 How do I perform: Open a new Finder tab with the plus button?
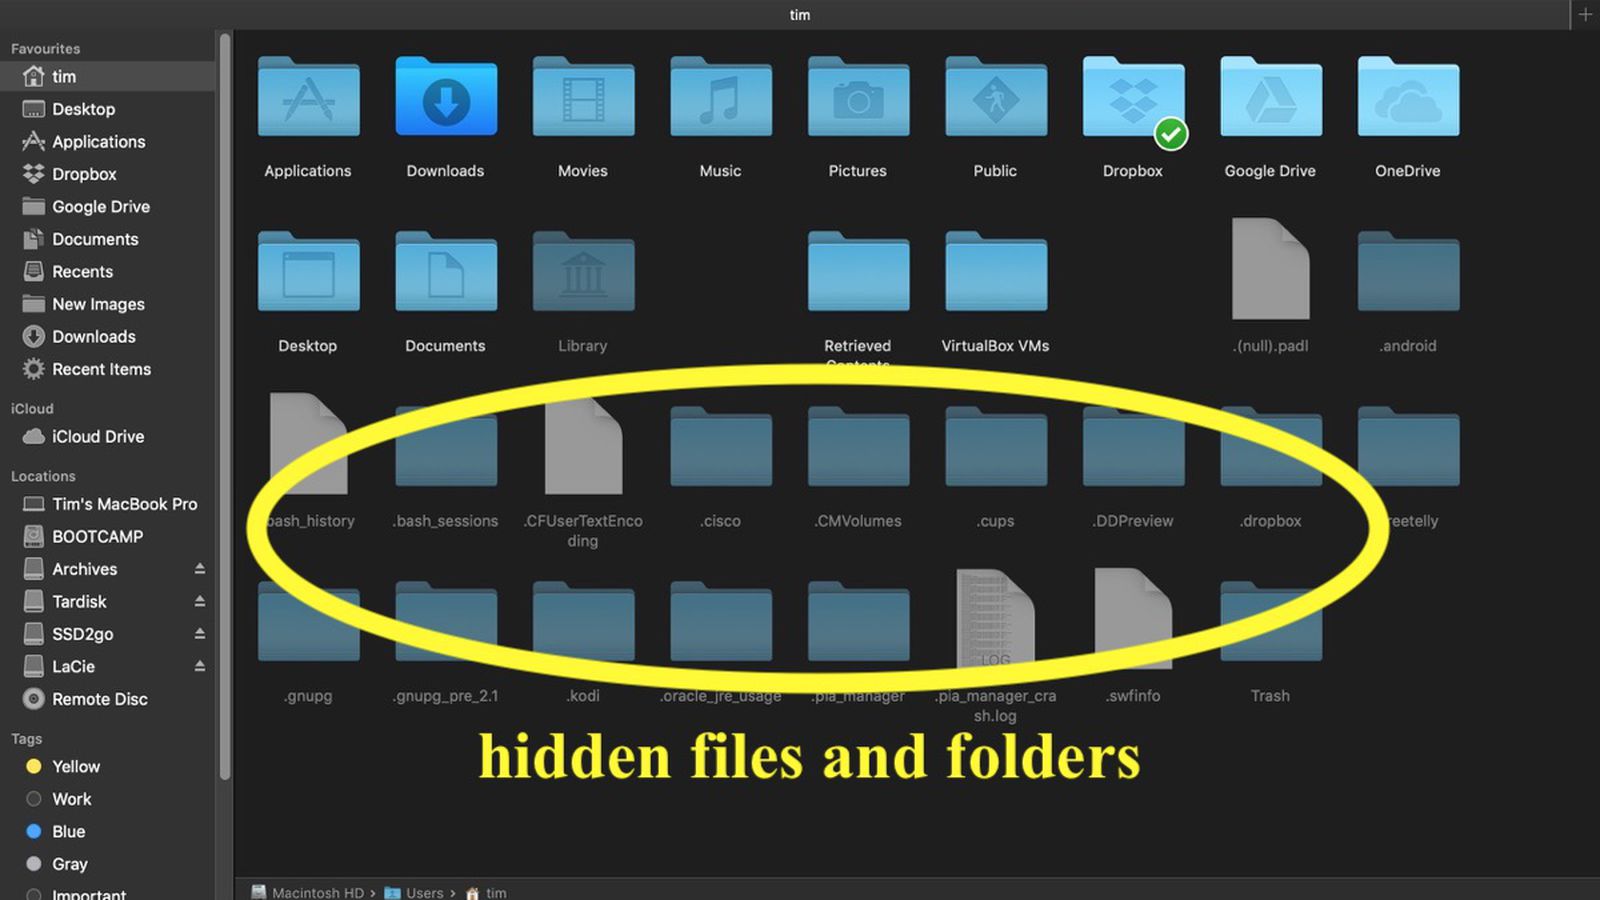tap(1586, 14)
